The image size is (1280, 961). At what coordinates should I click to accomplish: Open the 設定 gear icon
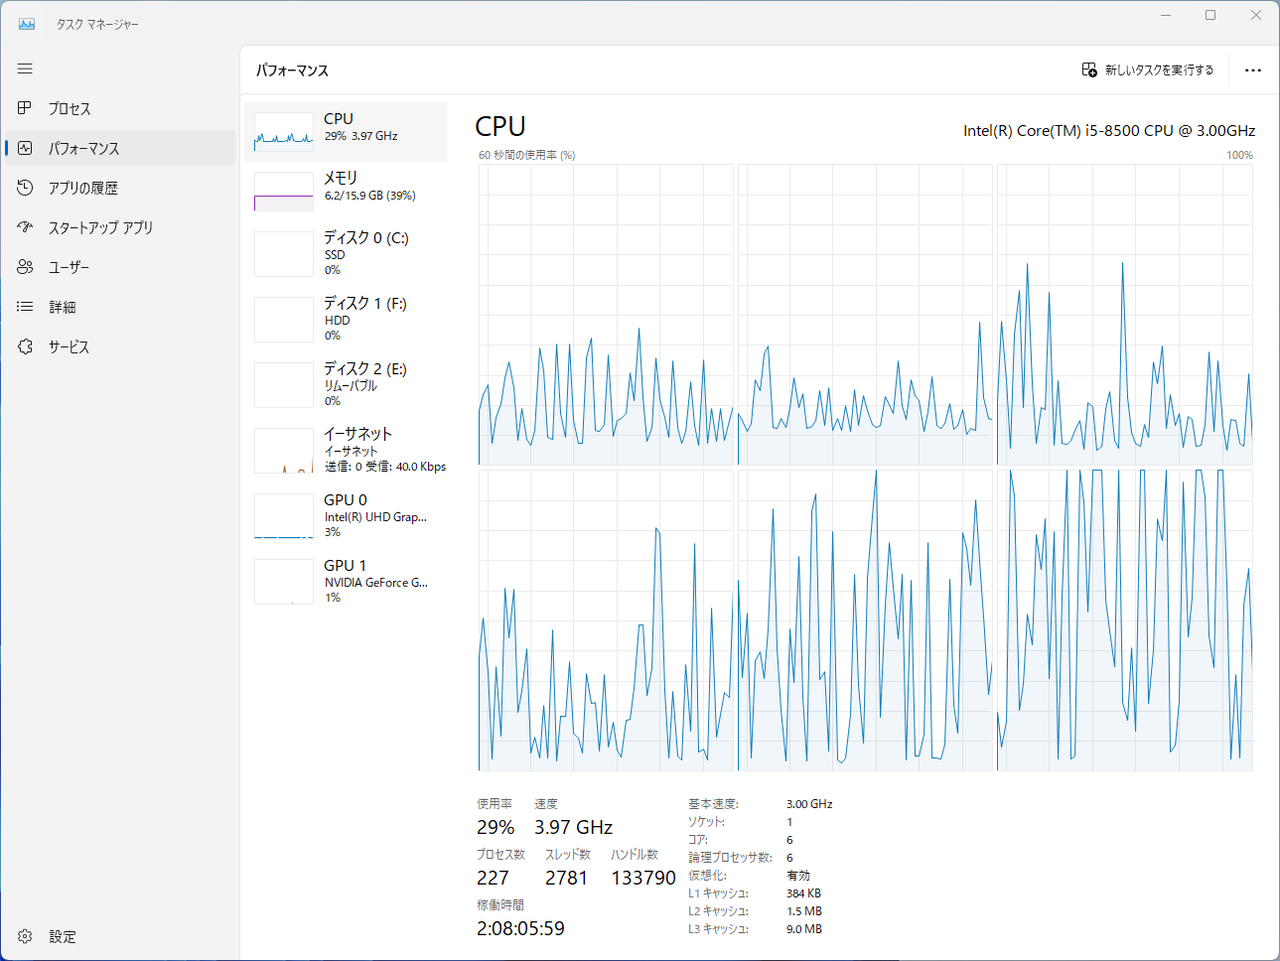click(25, 936)
